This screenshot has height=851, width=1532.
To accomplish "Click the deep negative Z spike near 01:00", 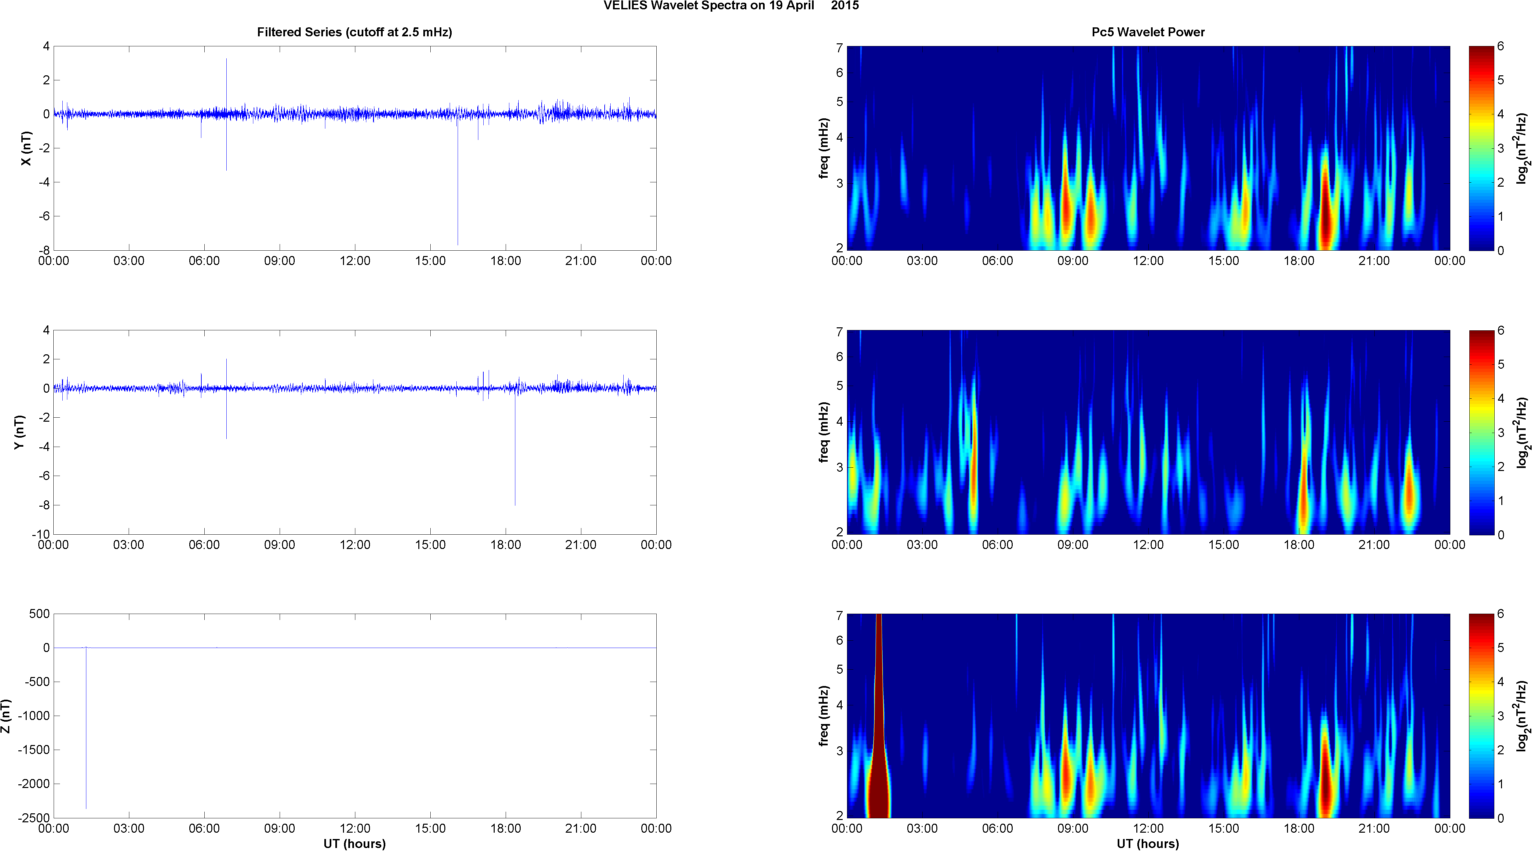I will 86,728.
